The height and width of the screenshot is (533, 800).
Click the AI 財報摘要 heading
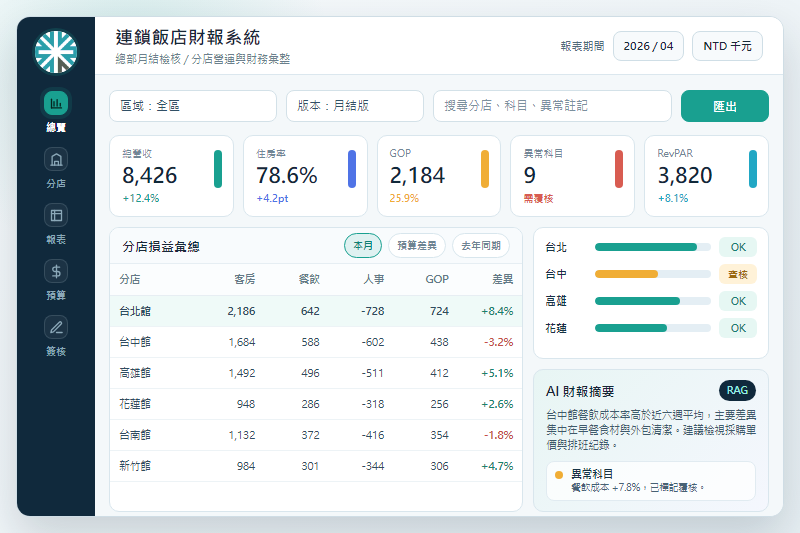tap(580, 391)
